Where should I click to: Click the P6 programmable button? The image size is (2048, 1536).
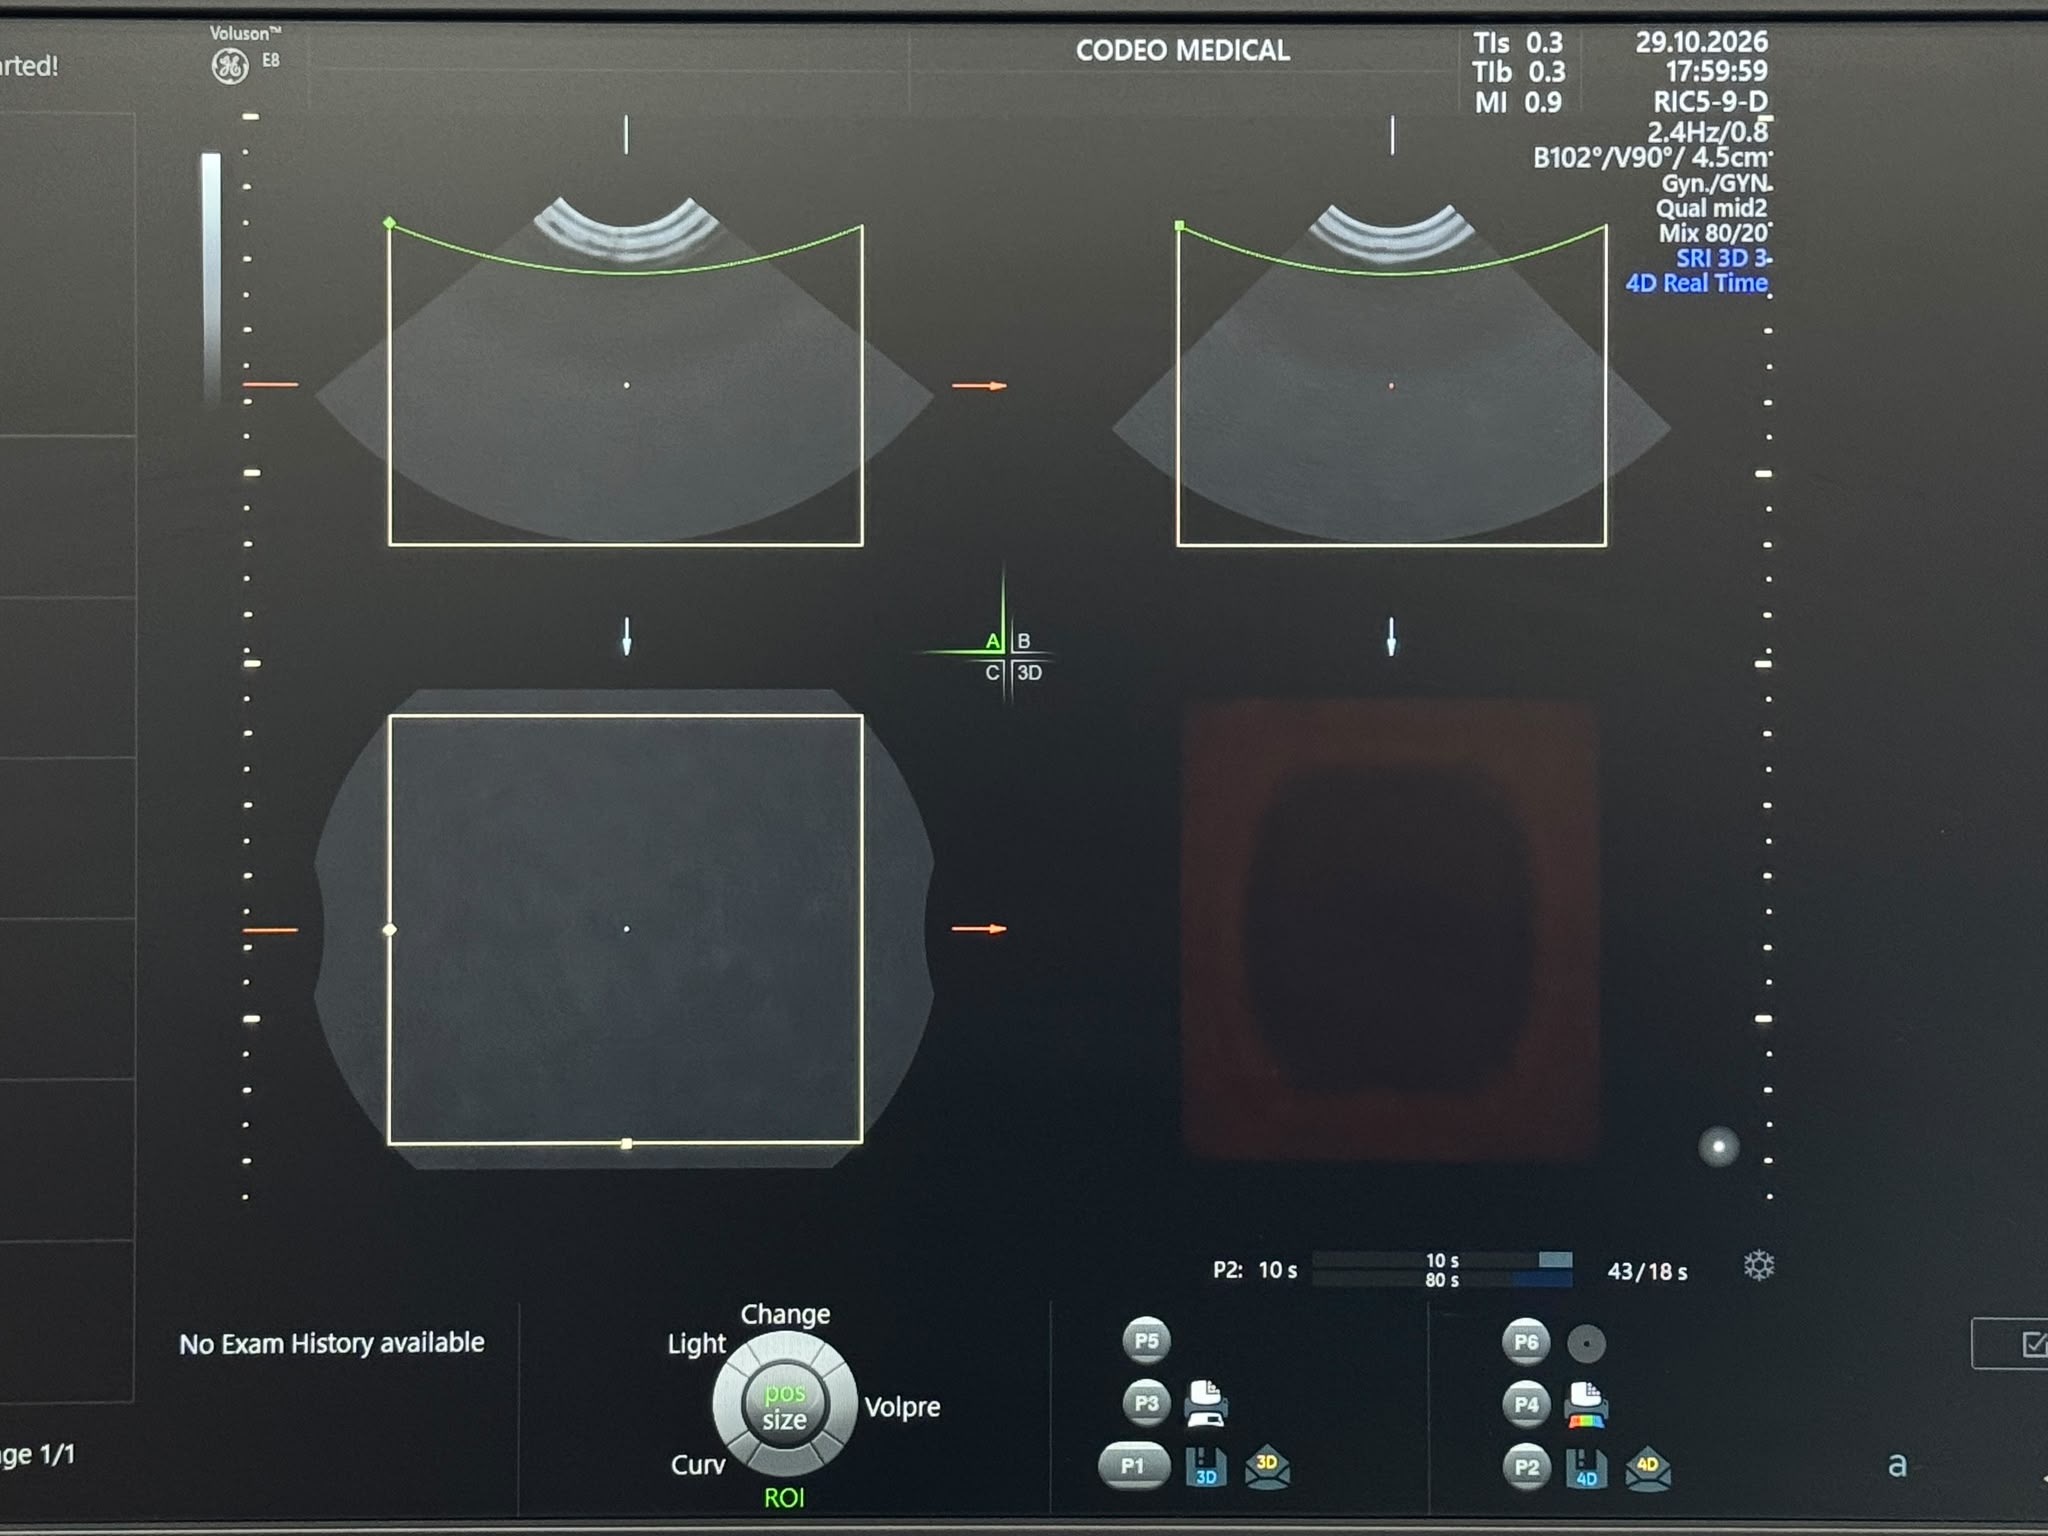(x=1526, y=1342)
